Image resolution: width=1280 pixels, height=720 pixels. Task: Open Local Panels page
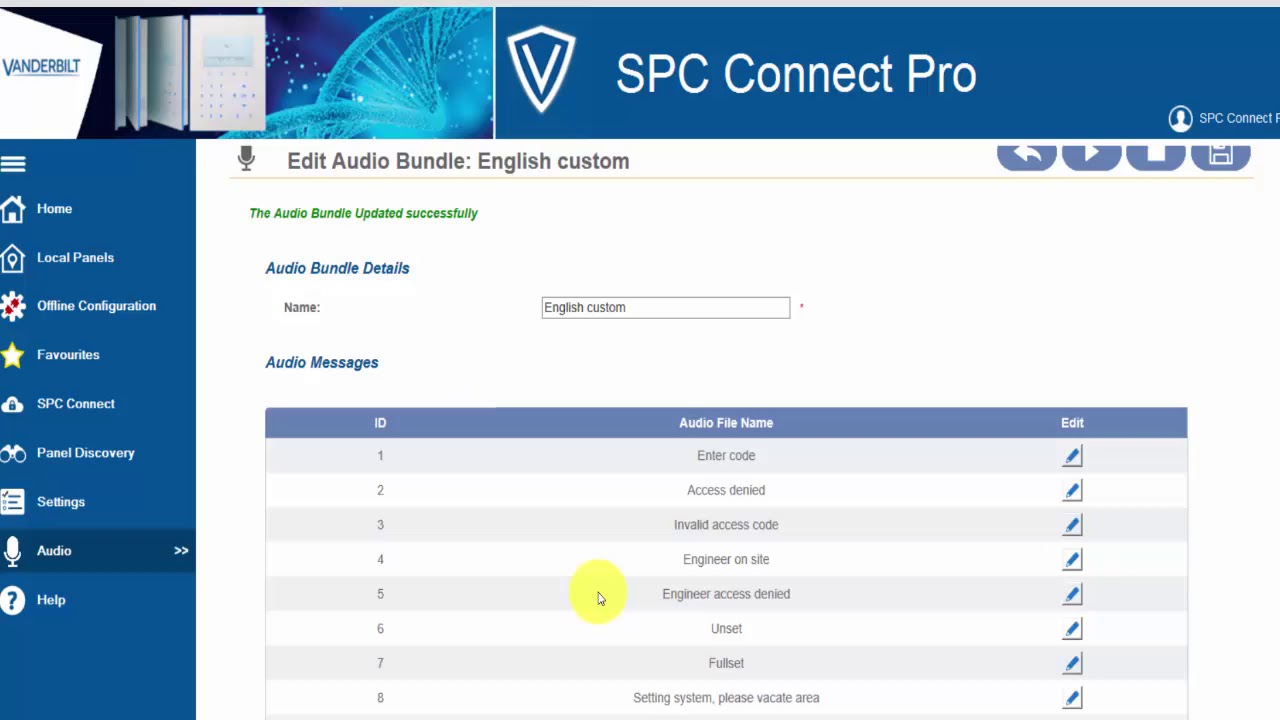pos(75,258)
